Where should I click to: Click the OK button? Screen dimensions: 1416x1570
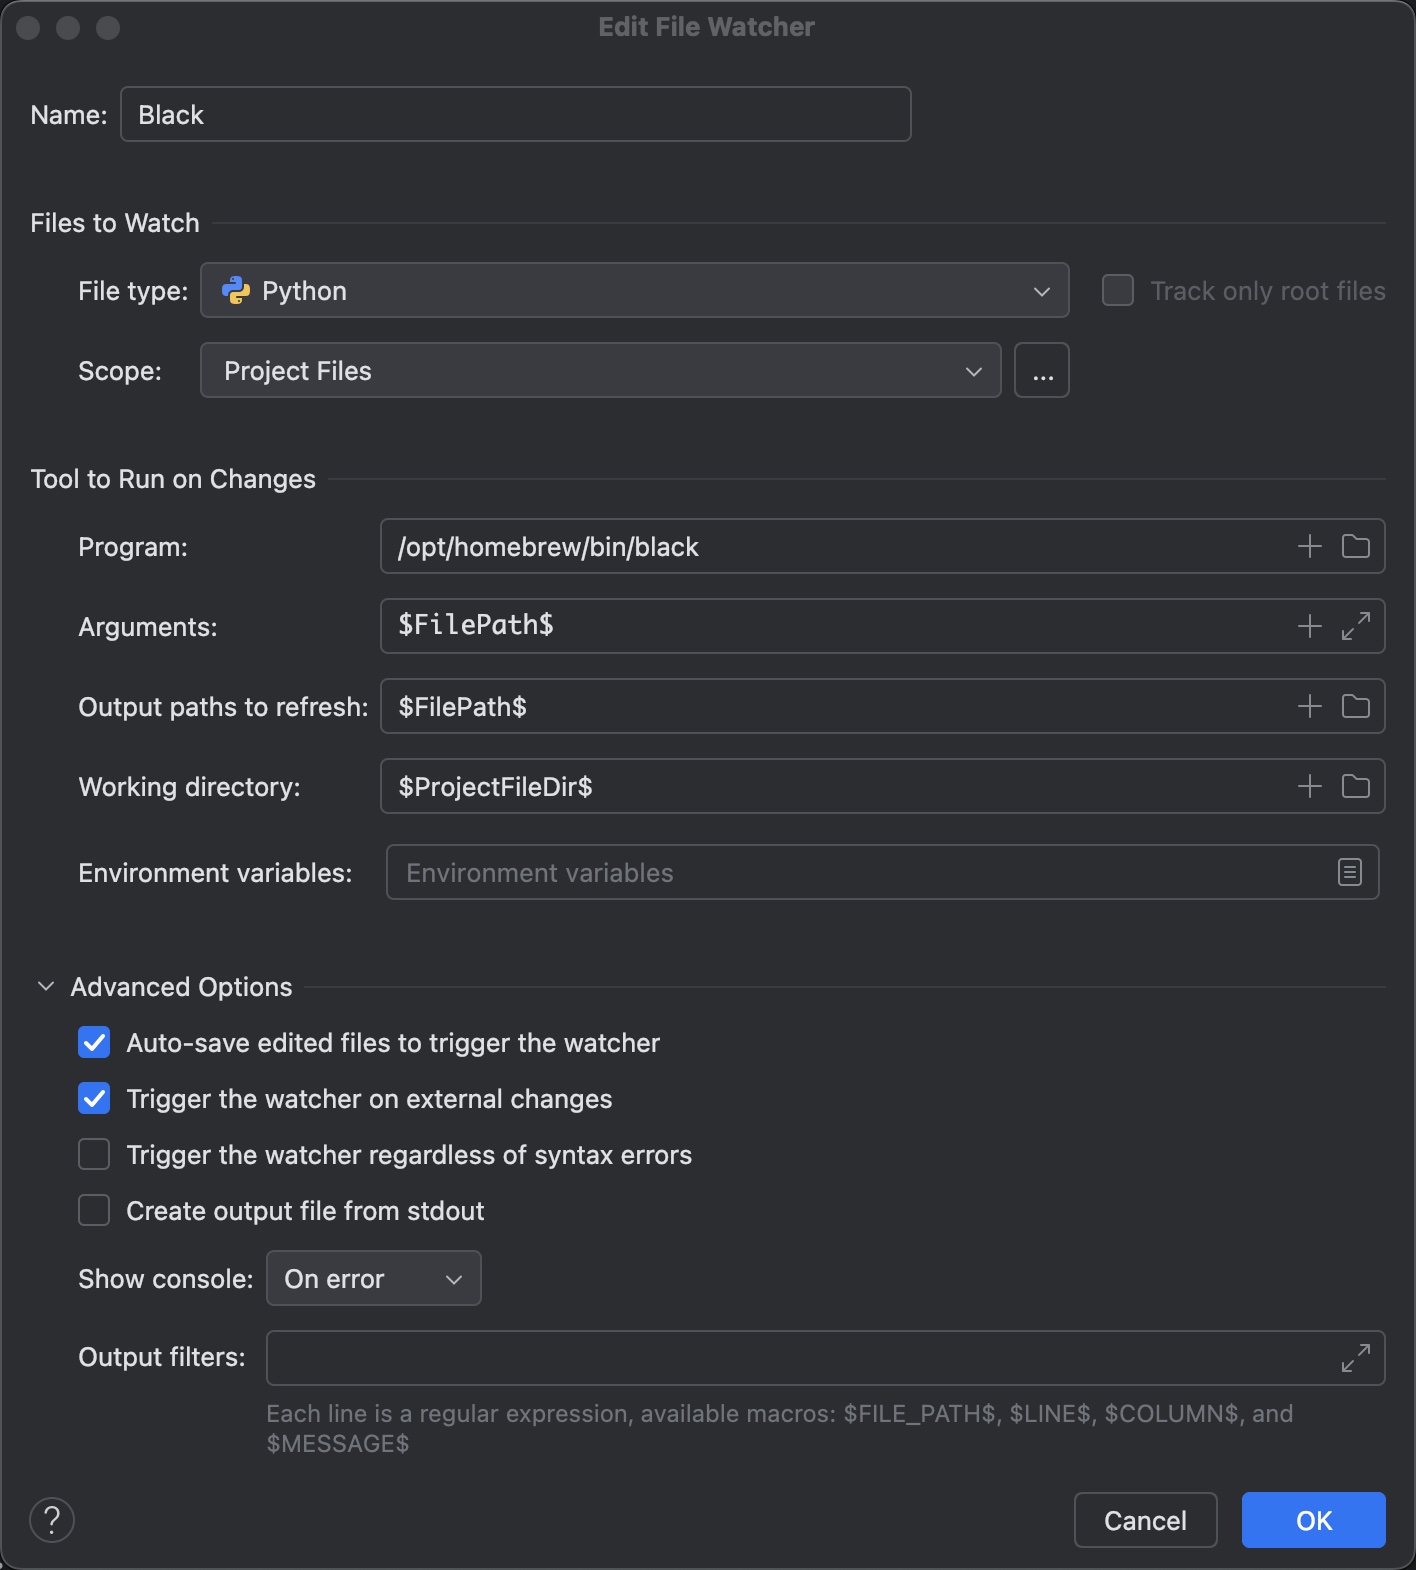[x=1313, y=1520]
